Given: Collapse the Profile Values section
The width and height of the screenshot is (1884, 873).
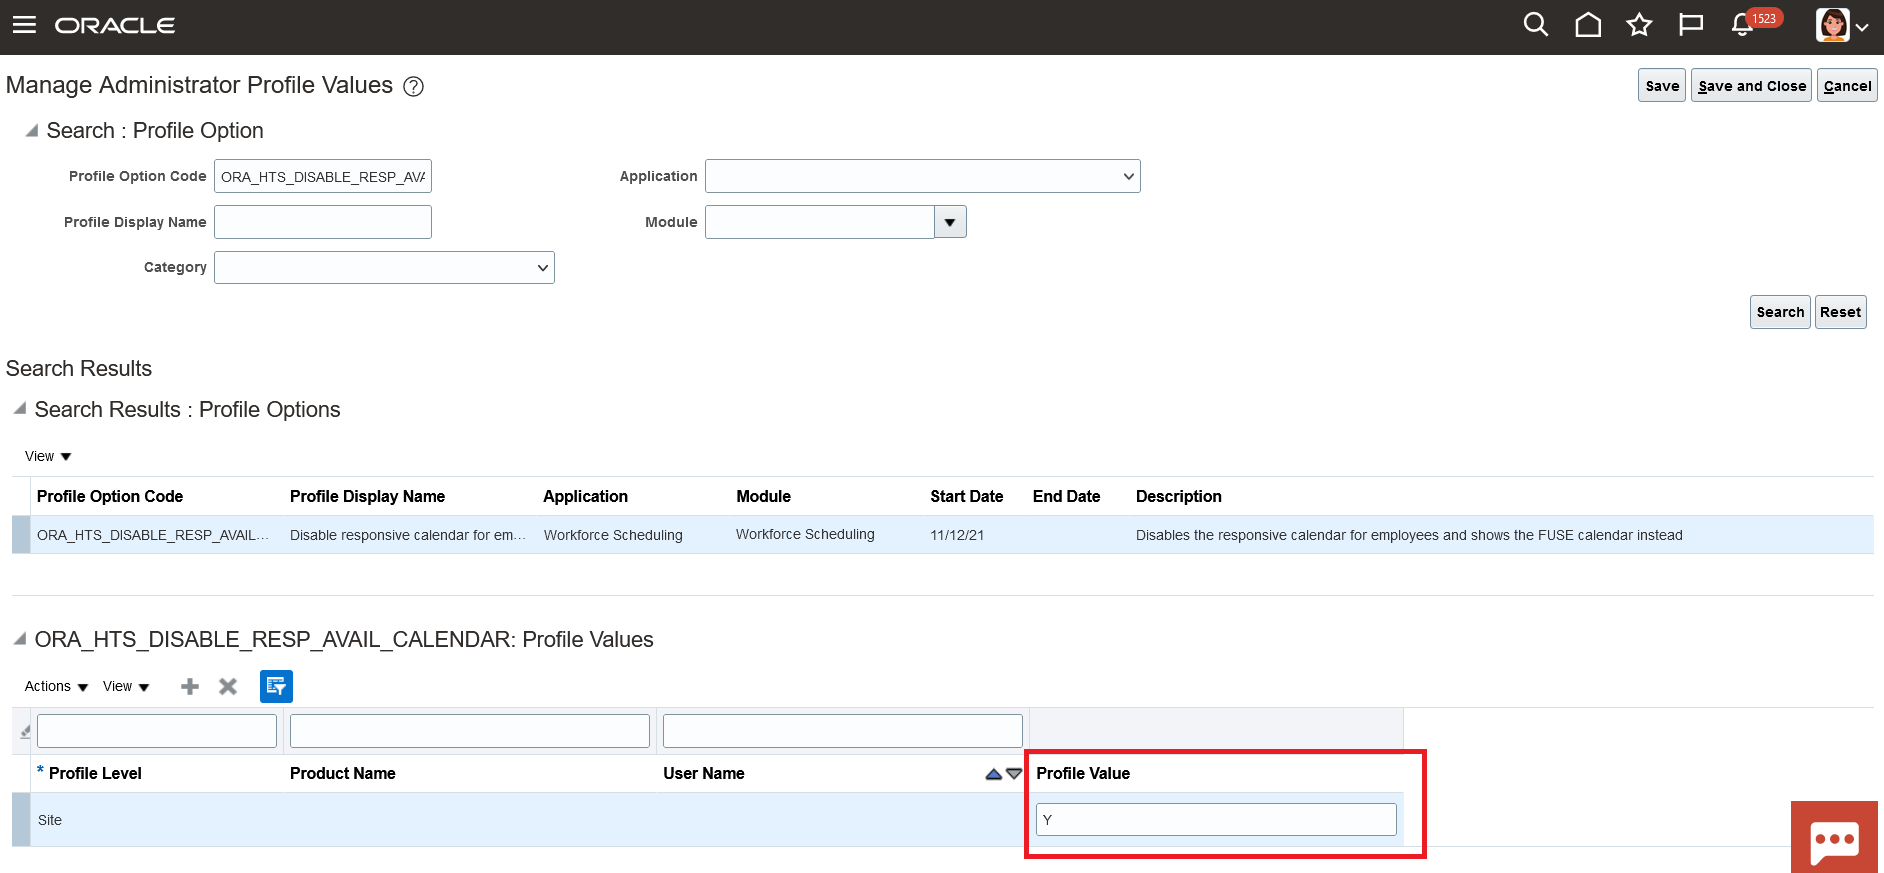Looking at the screenshot, I should pyautogui.click(x=20, y=639).
